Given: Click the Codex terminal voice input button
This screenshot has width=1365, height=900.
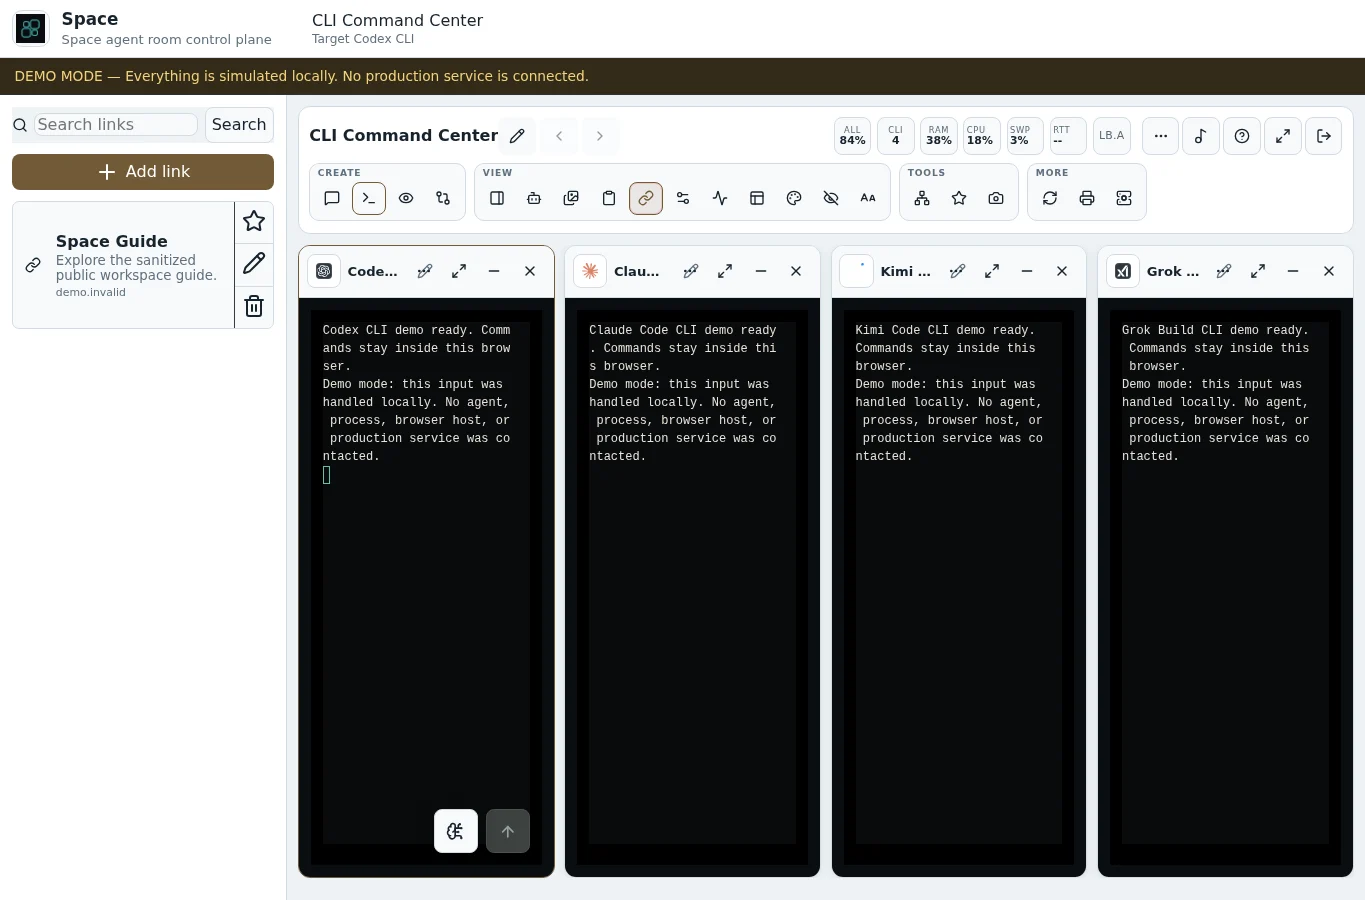Looking at the screenshot, I should pyautogui.click(x=456, y=831).
